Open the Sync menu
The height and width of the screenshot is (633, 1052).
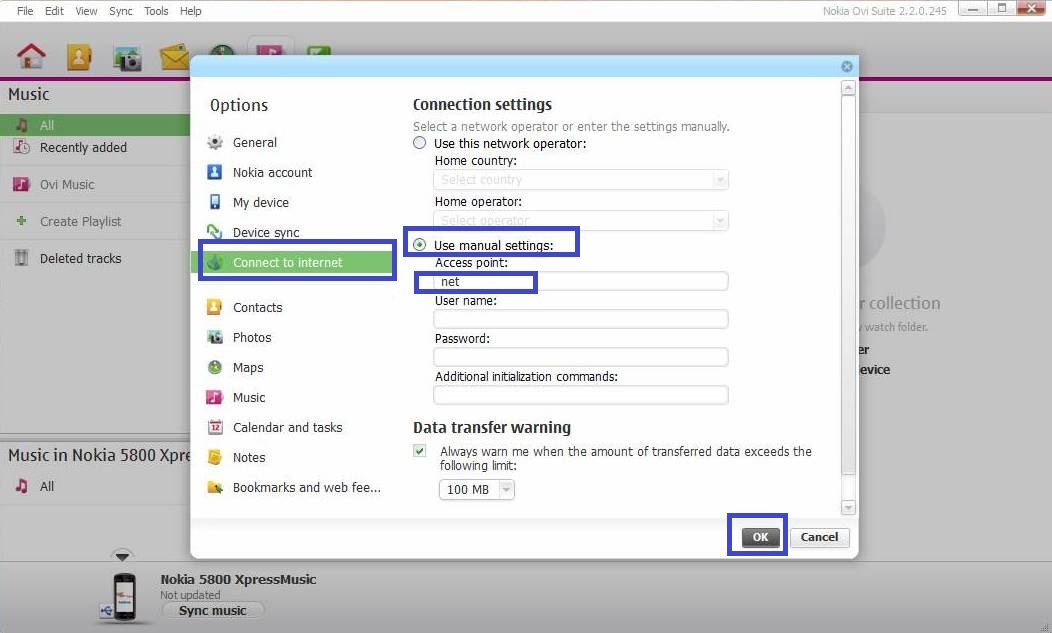[121, 11]
